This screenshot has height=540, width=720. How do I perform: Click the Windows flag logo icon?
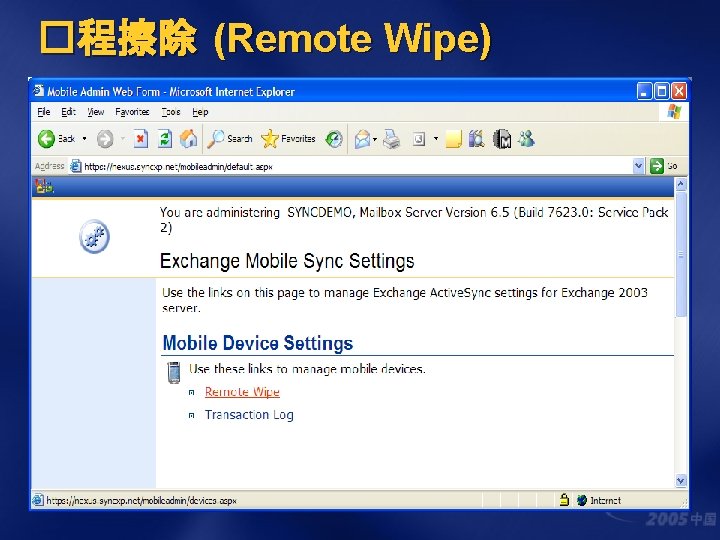(674, 112)
